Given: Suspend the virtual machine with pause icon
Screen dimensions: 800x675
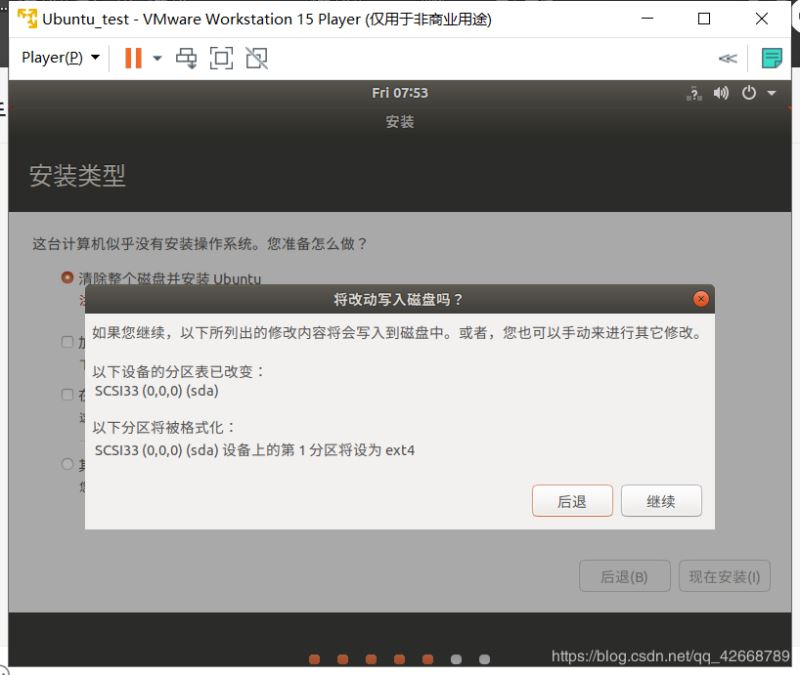Looking at the screenshot, I should [134, 57].
